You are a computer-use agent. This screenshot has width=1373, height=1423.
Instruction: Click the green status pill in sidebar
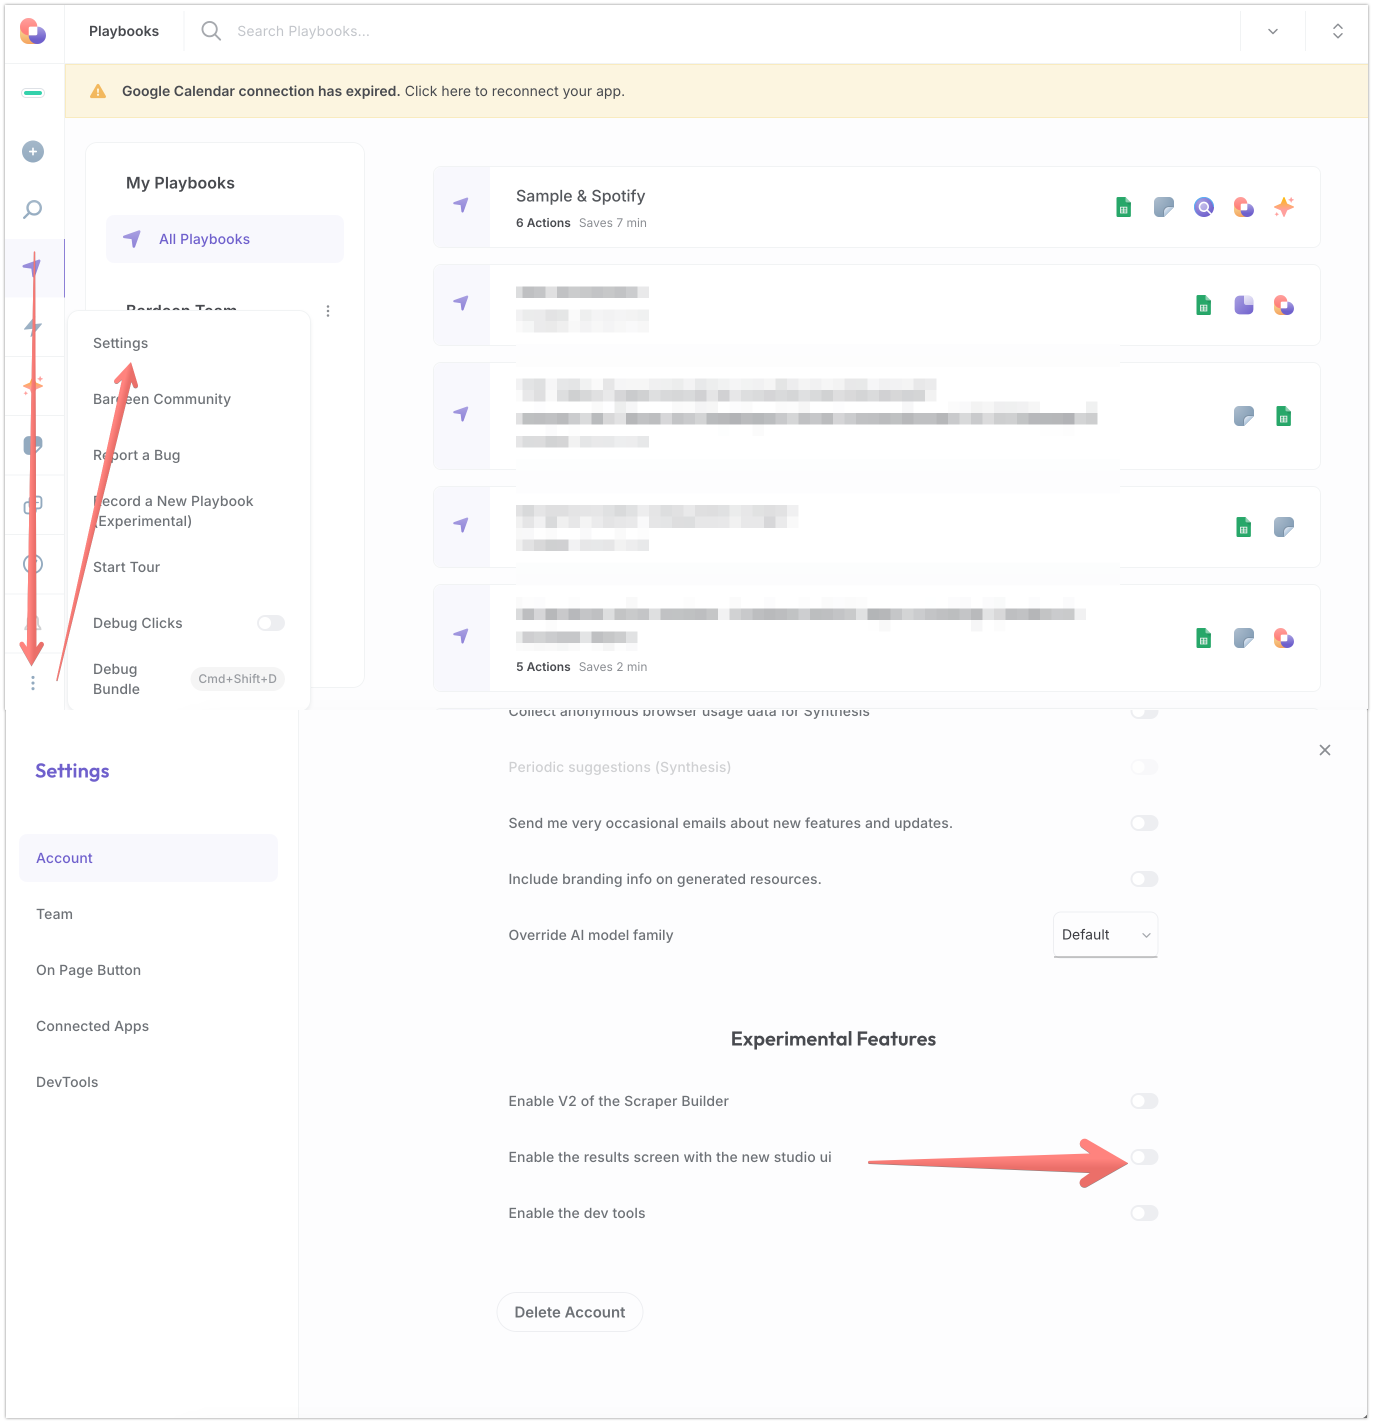point(33,93)
